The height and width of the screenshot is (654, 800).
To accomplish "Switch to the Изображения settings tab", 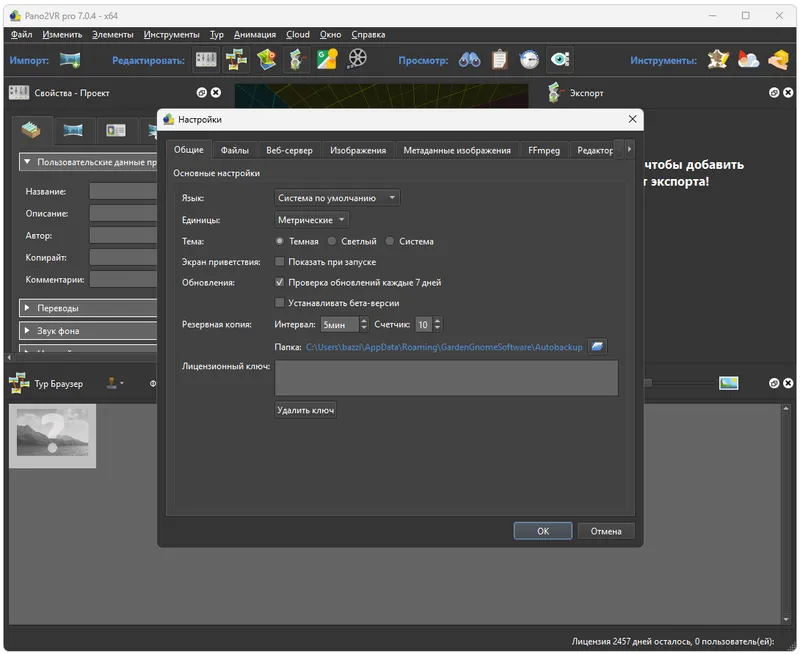I will pos(358,150).
